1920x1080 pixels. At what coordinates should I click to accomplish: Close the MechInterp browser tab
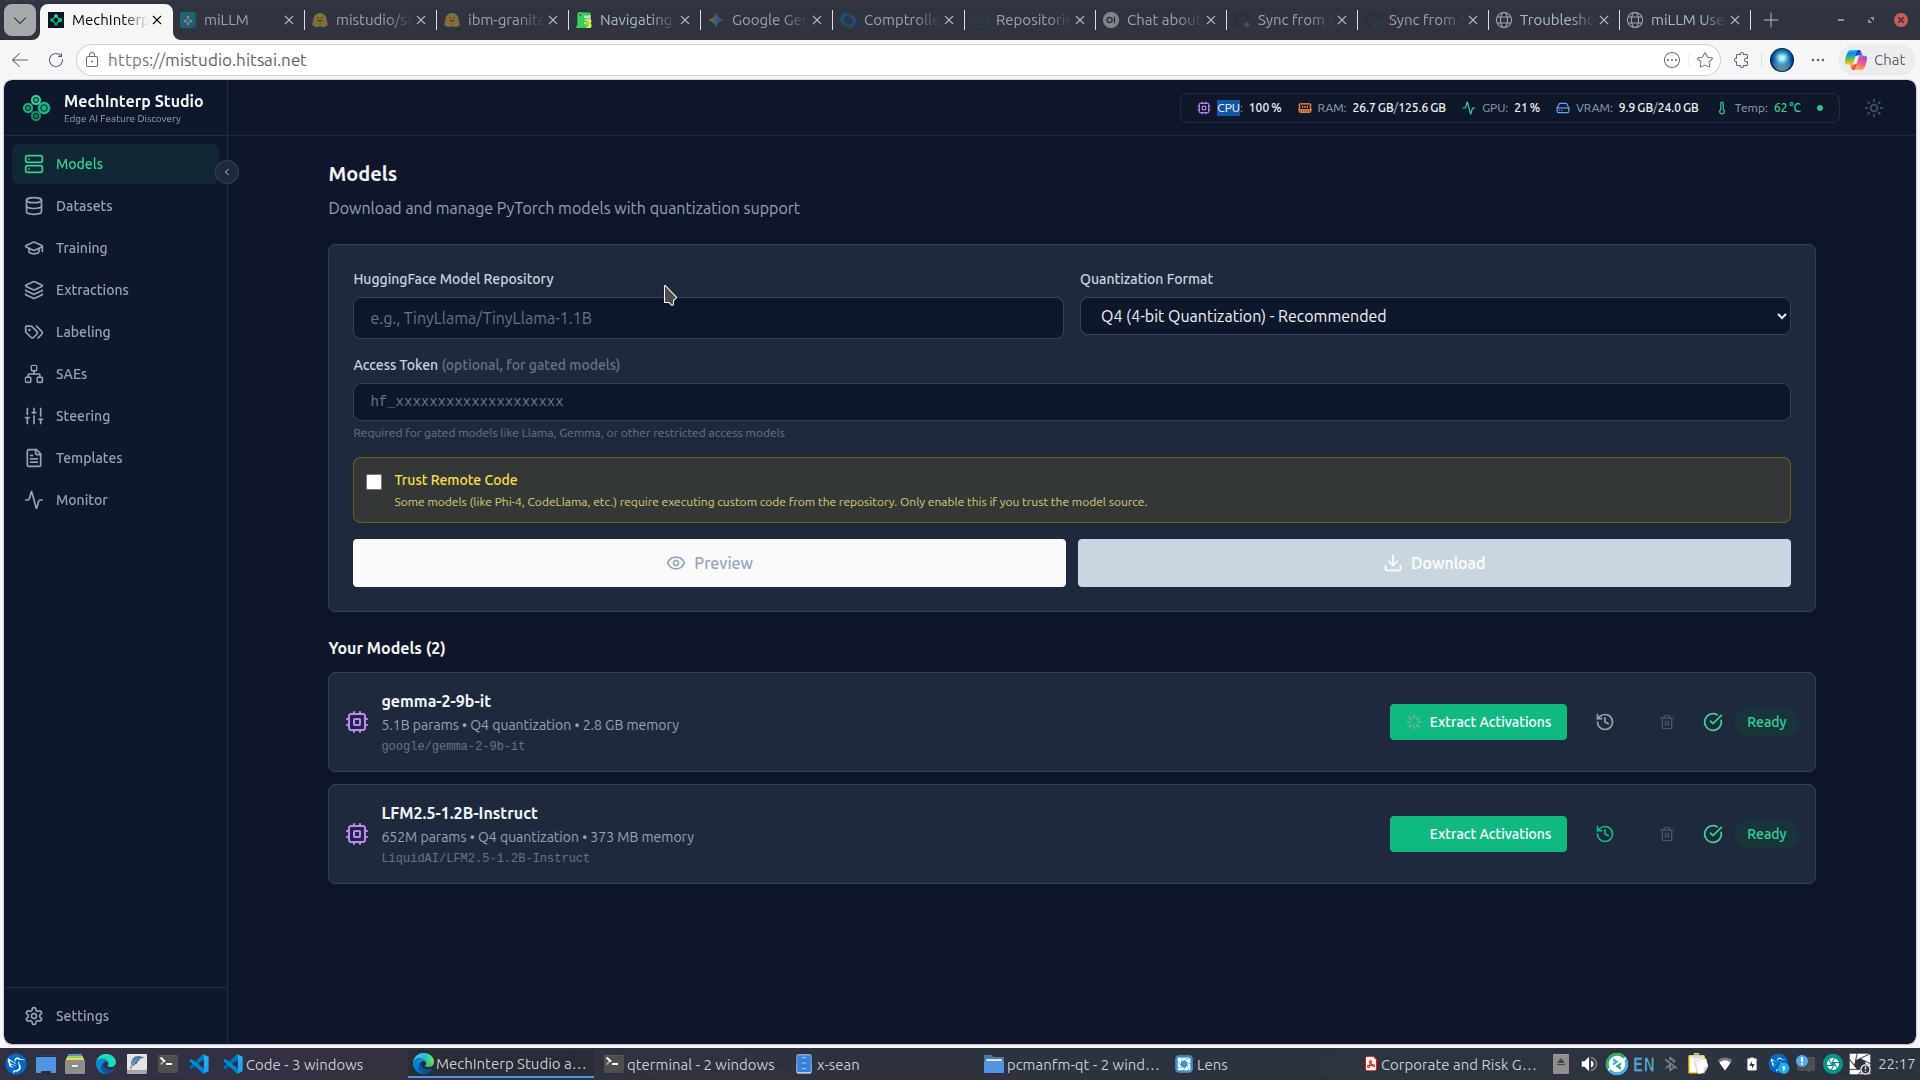click(157, 20)
